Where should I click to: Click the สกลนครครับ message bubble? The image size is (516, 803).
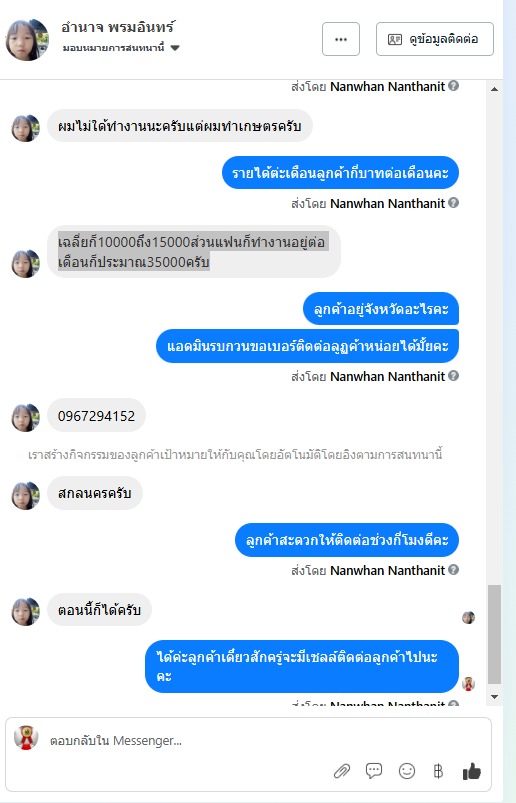click(x=95, y=493)
